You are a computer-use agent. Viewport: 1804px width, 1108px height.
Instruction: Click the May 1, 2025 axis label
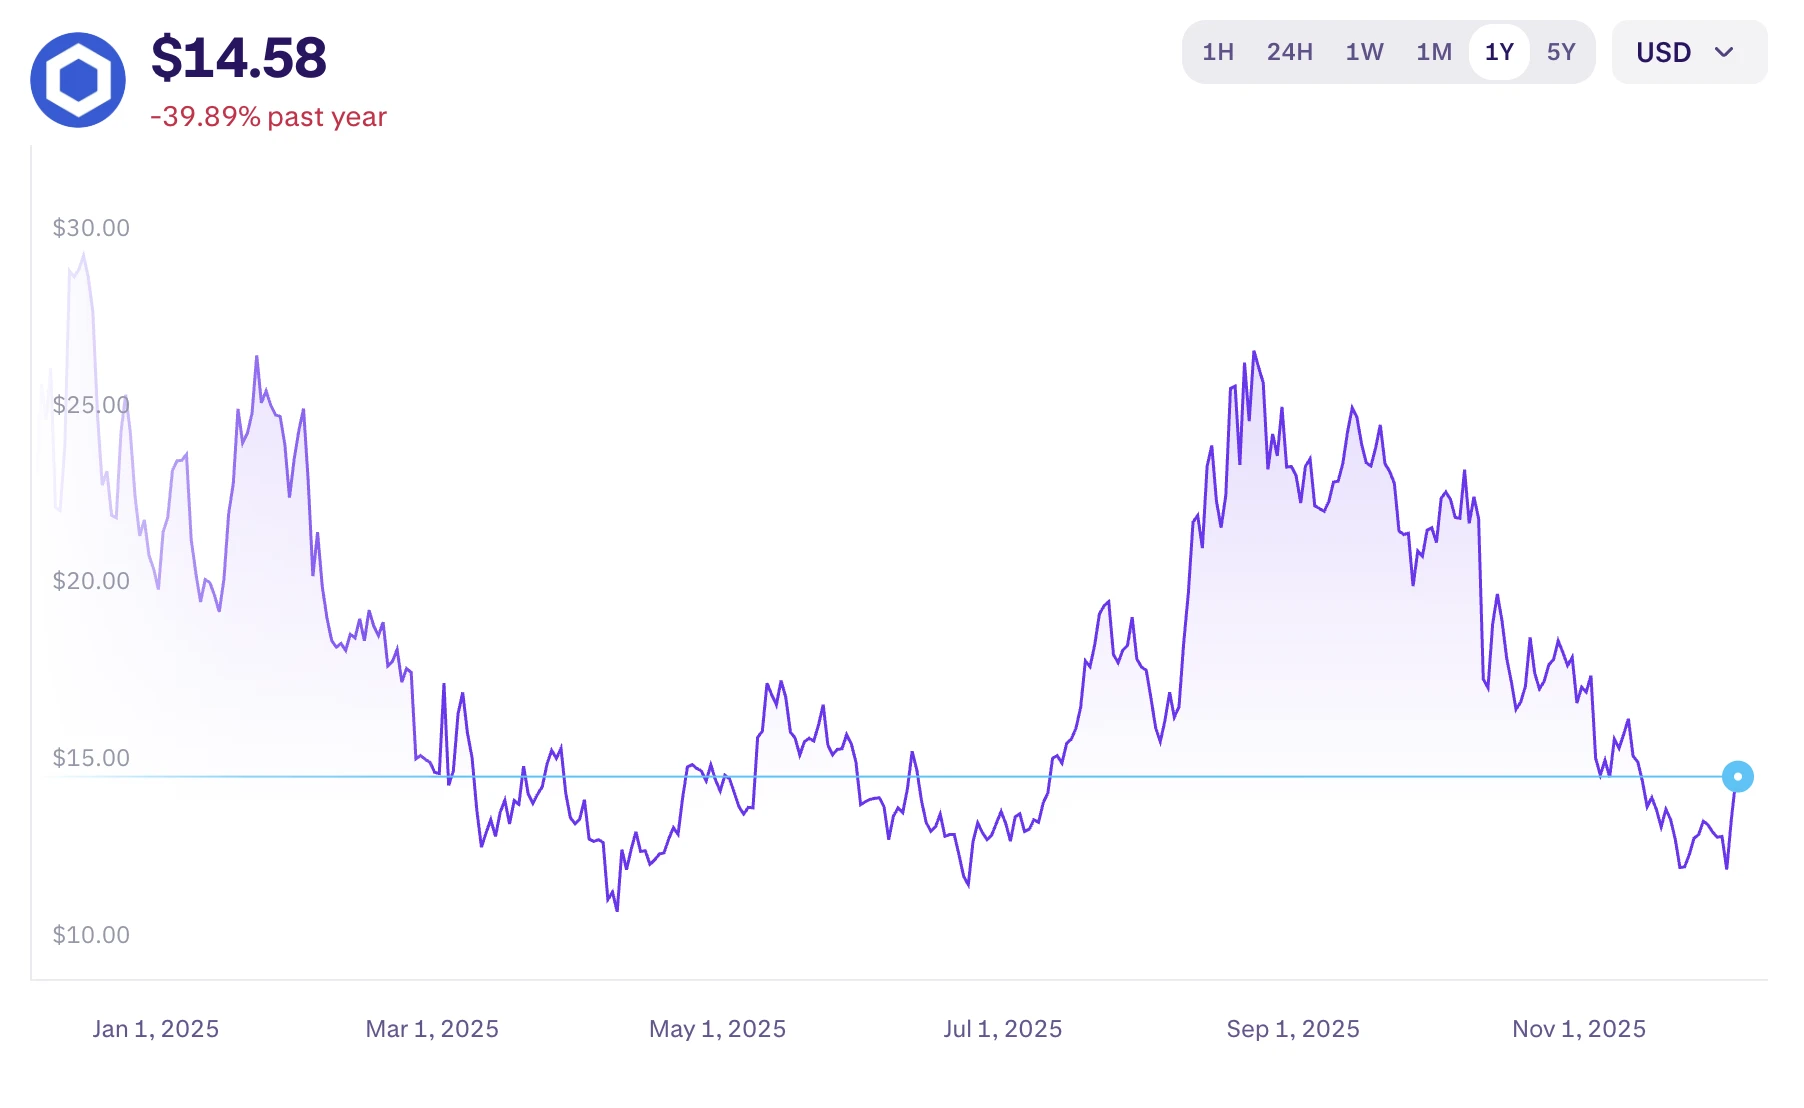pyautogui.click(x=717, y=1029)
